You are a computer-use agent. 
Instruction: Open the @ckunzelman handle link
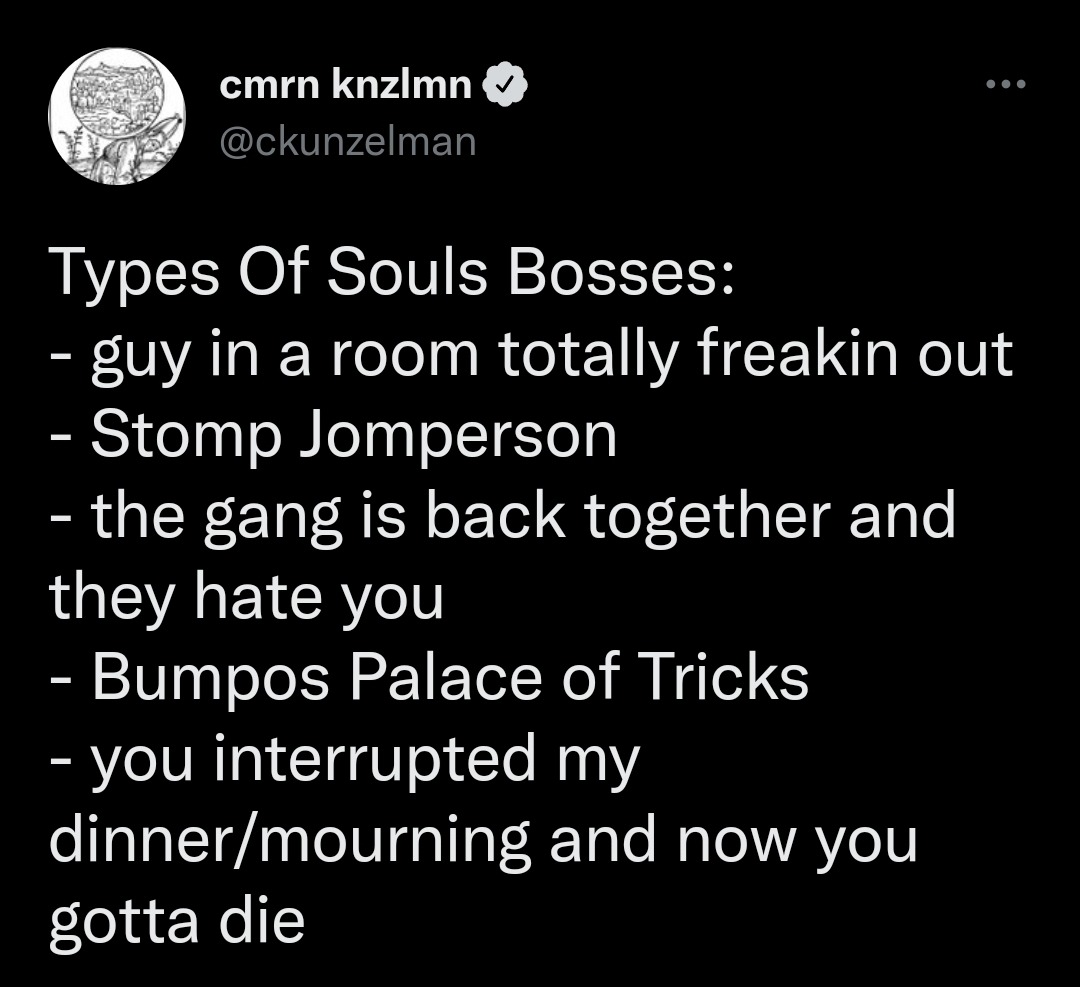click(x=346, y=142)
